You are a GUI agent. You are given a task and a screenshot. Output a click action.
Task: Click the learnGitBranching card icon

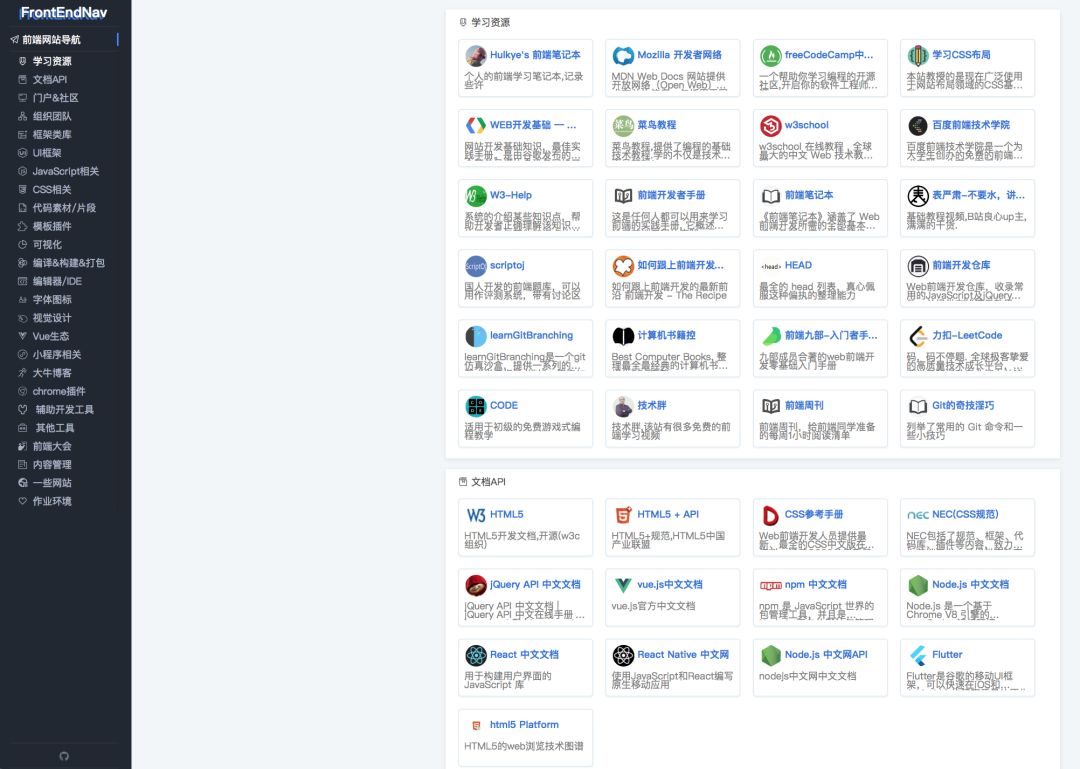coord(476,336)
